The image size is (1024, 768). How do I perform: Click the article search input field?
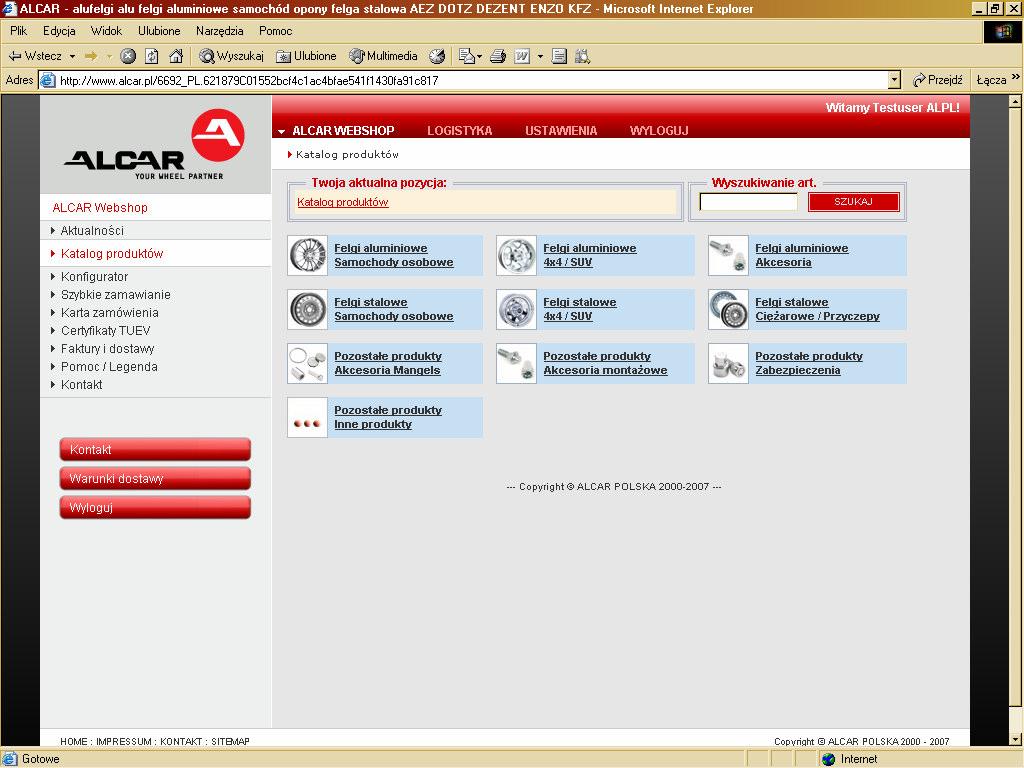click(x=748, y=202)
